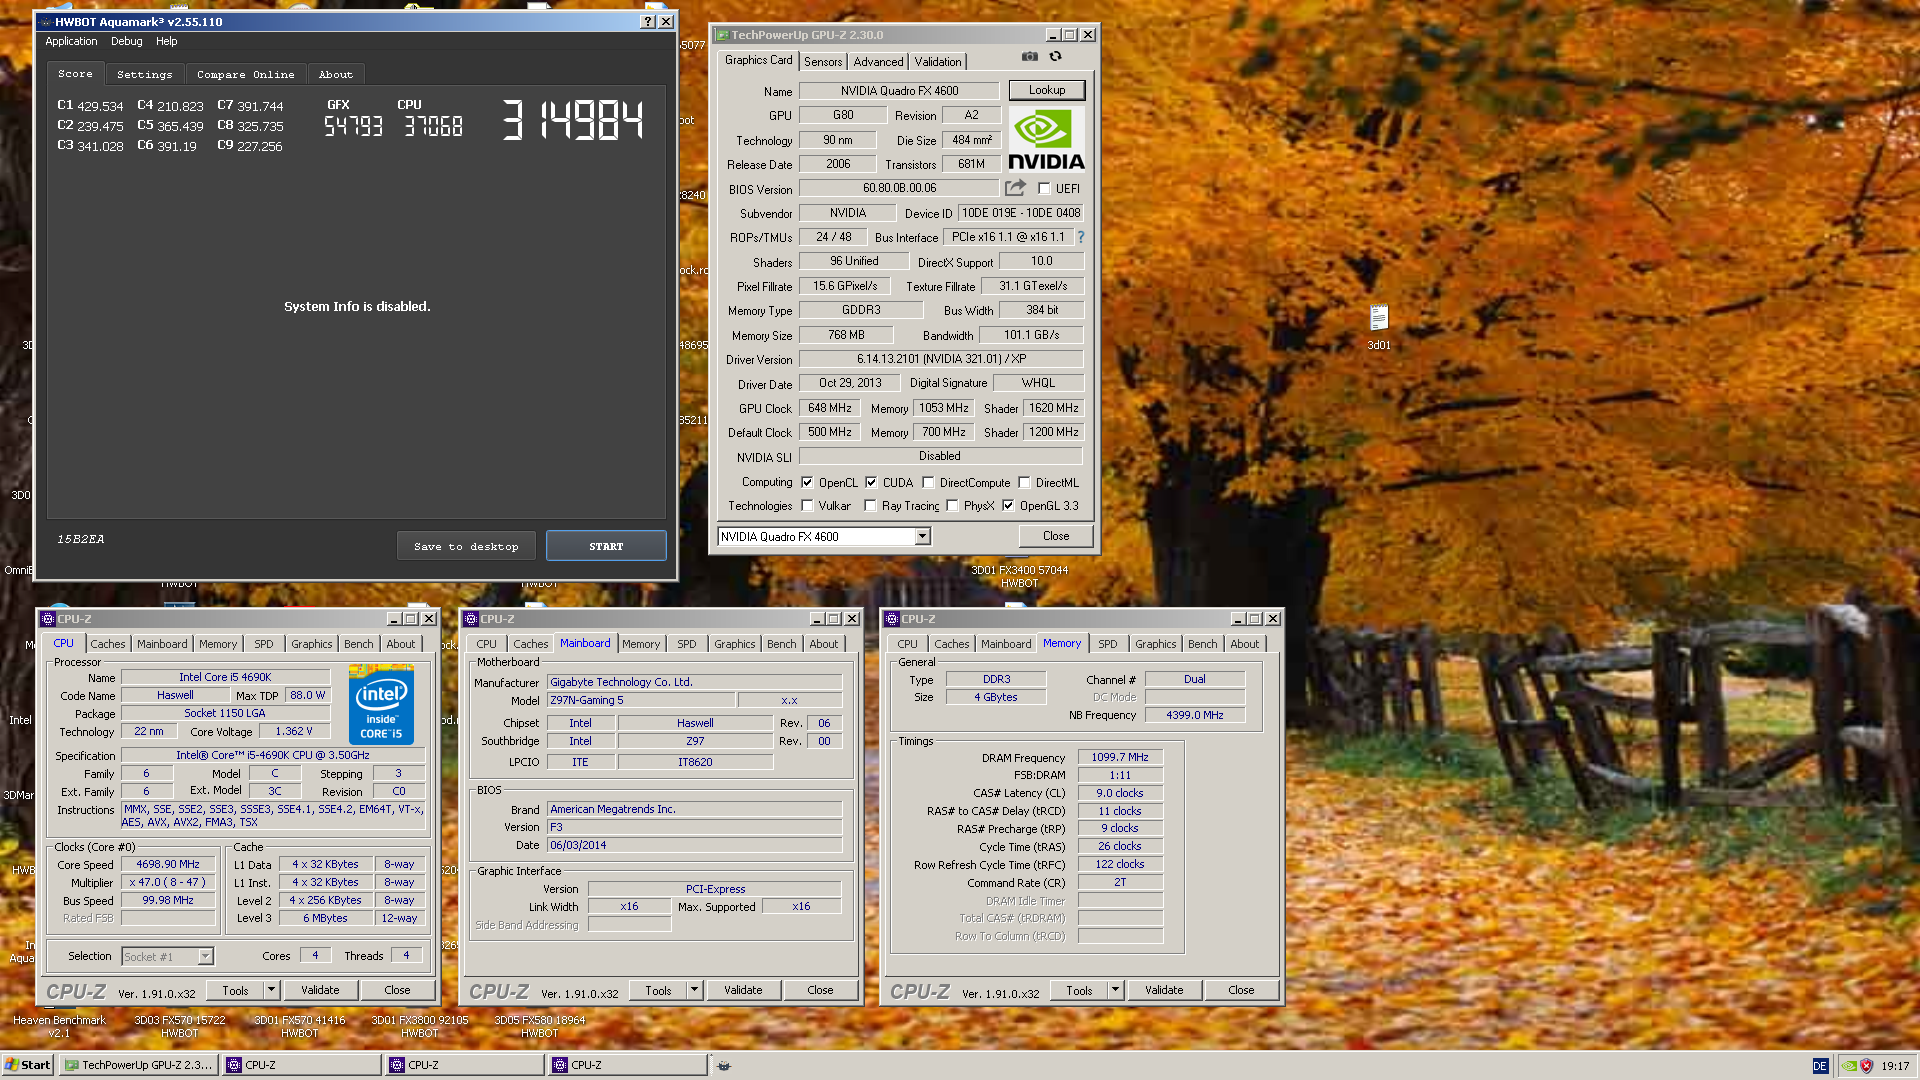Take a GPU-Z screenshot with camera icon
1920x1080 pixels.
[1029, 57]
